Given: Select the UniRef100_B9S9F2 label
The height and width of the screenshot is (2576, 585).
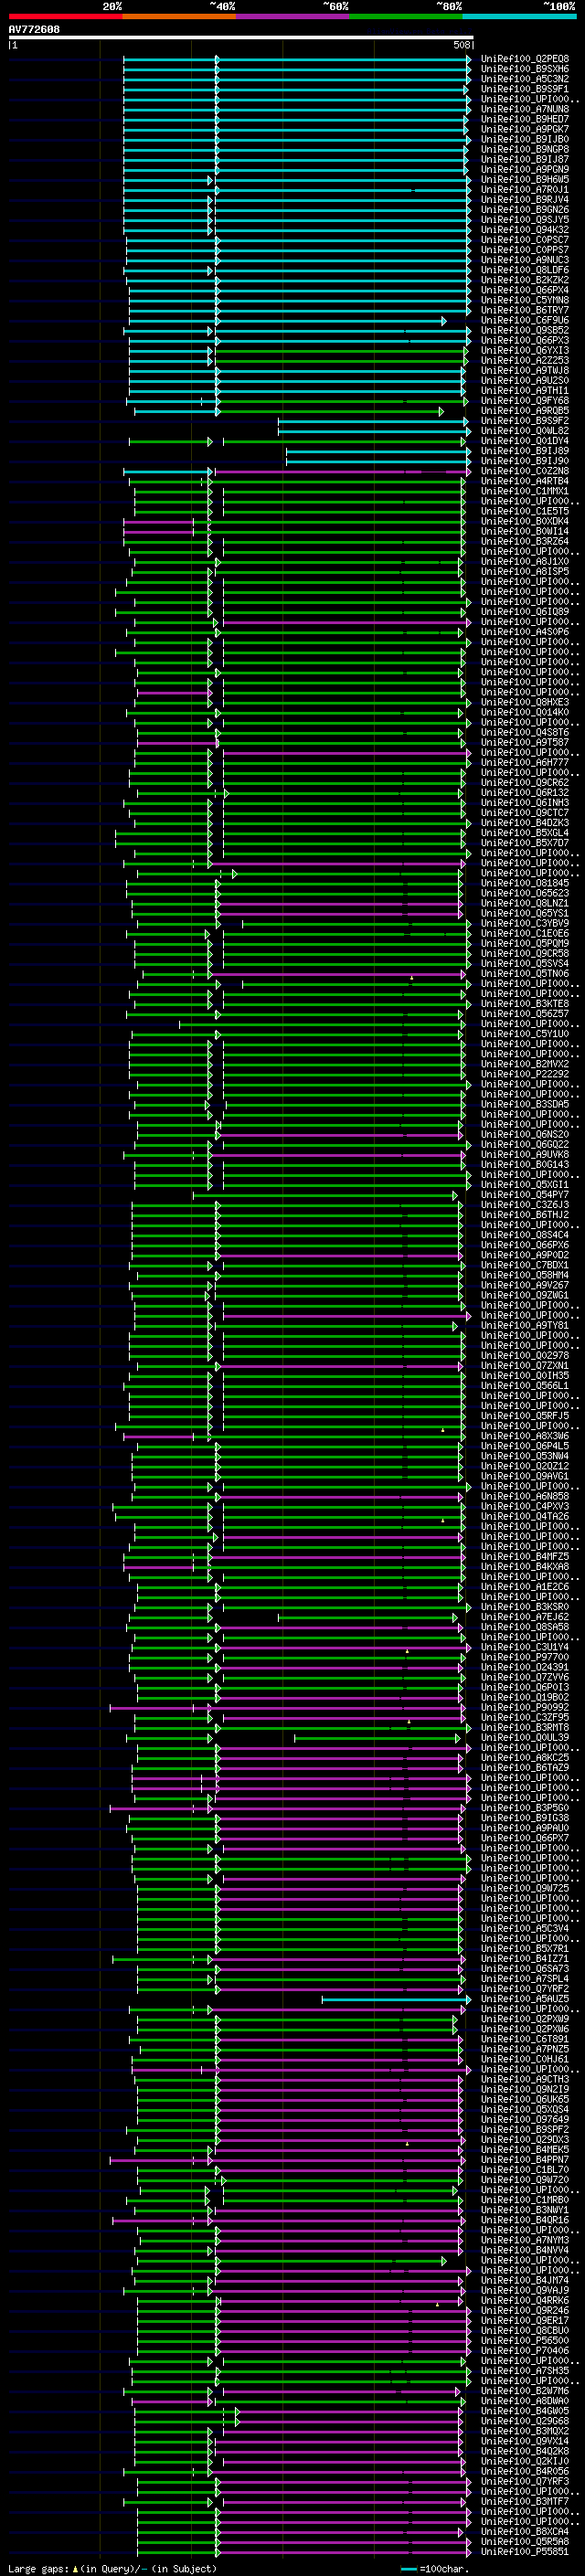Looking at the screenshot, I should [x=525, y=421].
